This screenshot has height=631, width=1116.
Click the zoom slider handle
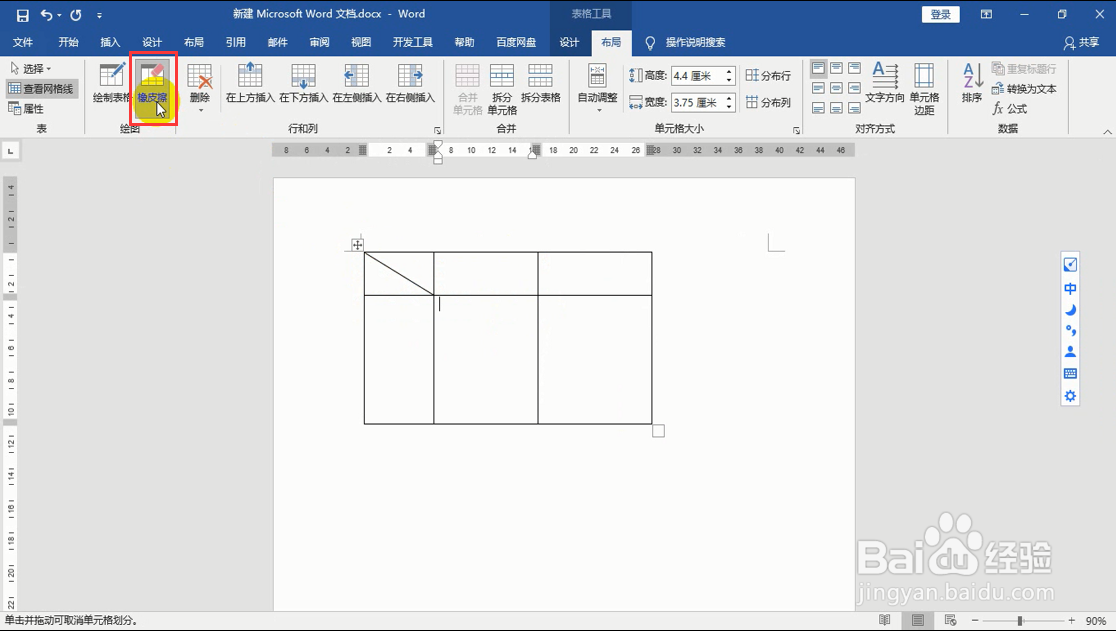pyautogui.click(x=1020, y=620)
